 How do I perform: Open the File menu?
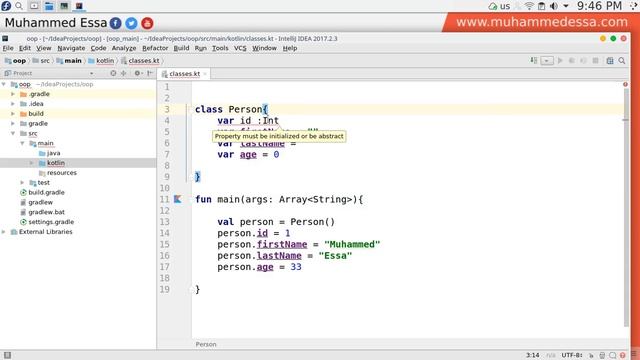coord(8,48)
